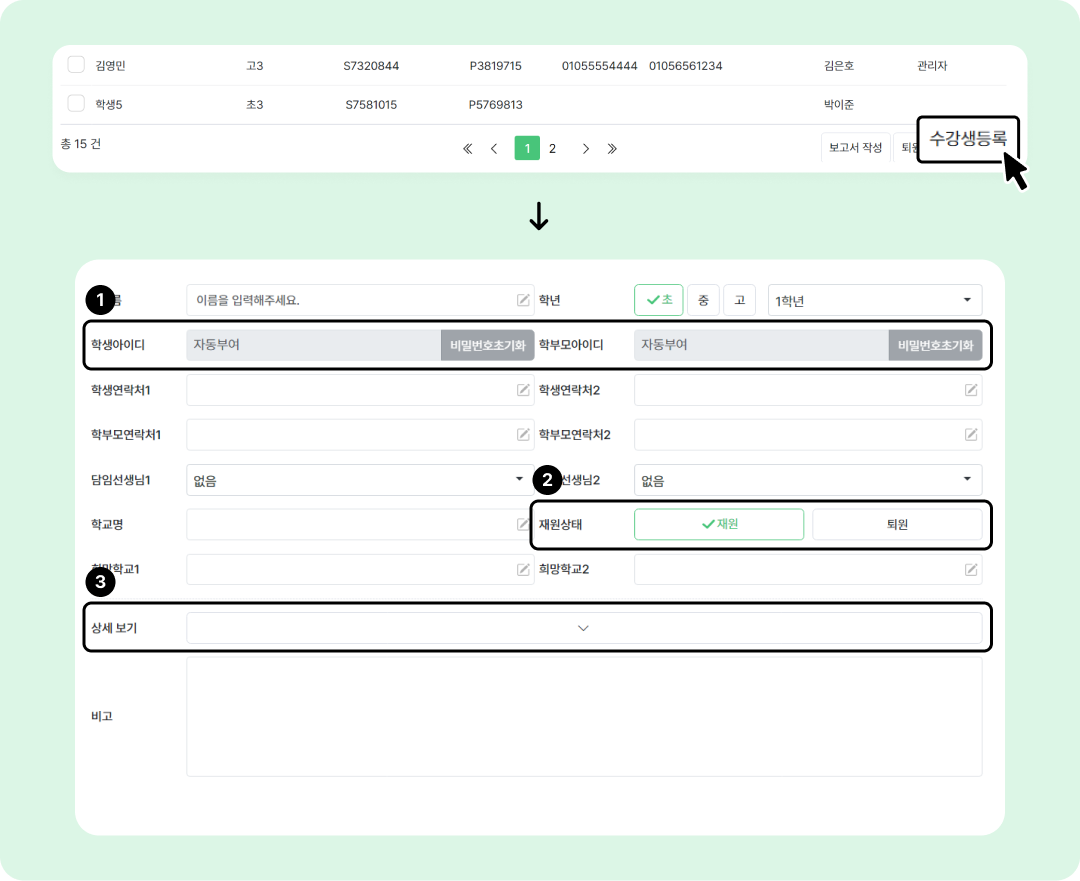Image resolution: width=1080 pixels, height=881 pixels.
Task: Check the checkbox for 학생5 row
Action: (x=76, y=104)
